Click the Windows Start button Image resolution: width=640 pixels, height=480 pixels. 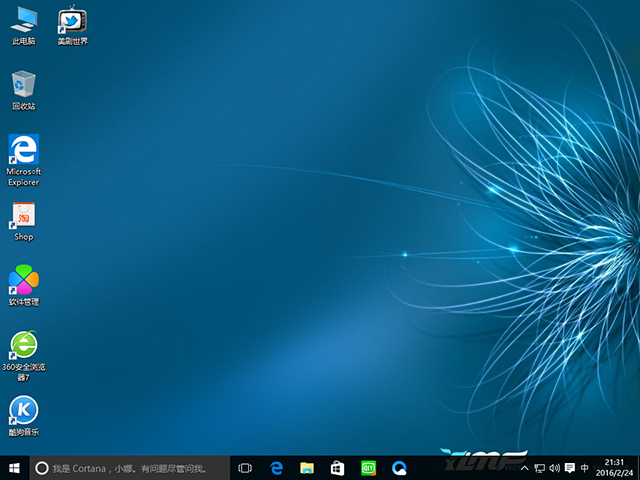14,467
